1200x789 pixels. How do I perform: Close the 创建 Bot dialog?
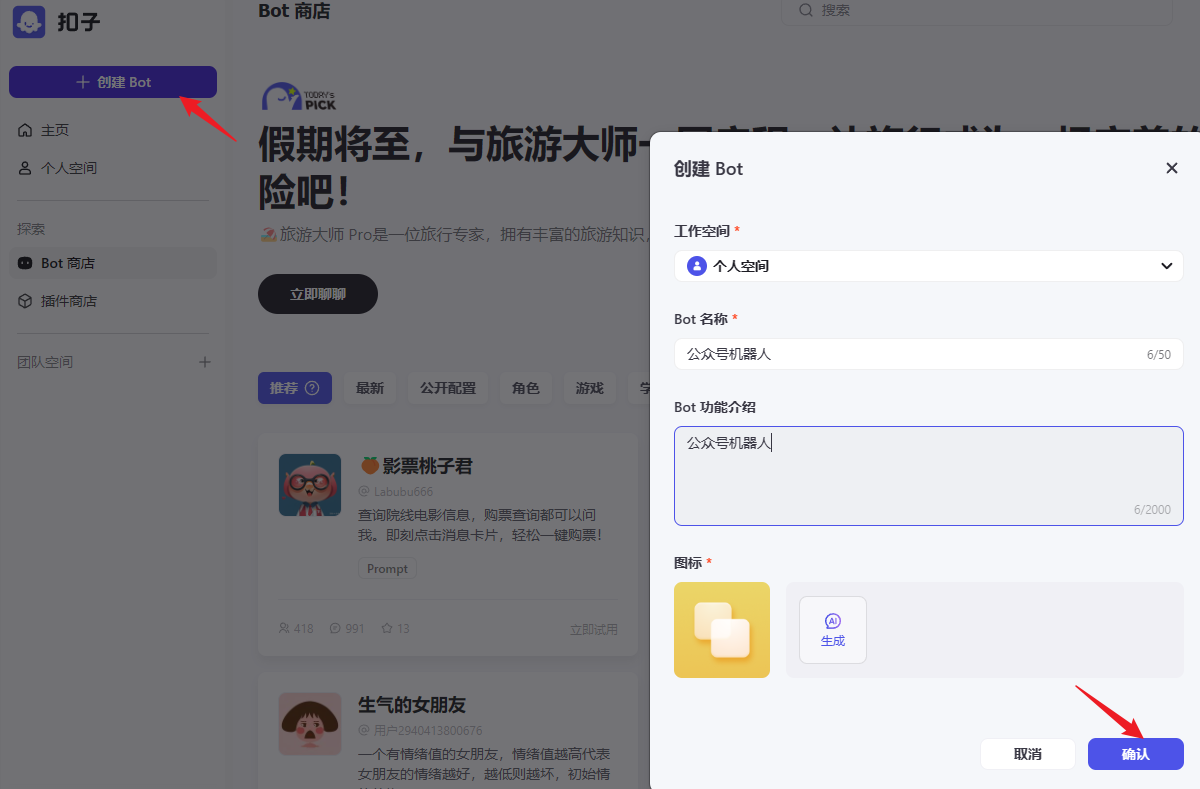pyautogui.click(x=1172, y=168)
